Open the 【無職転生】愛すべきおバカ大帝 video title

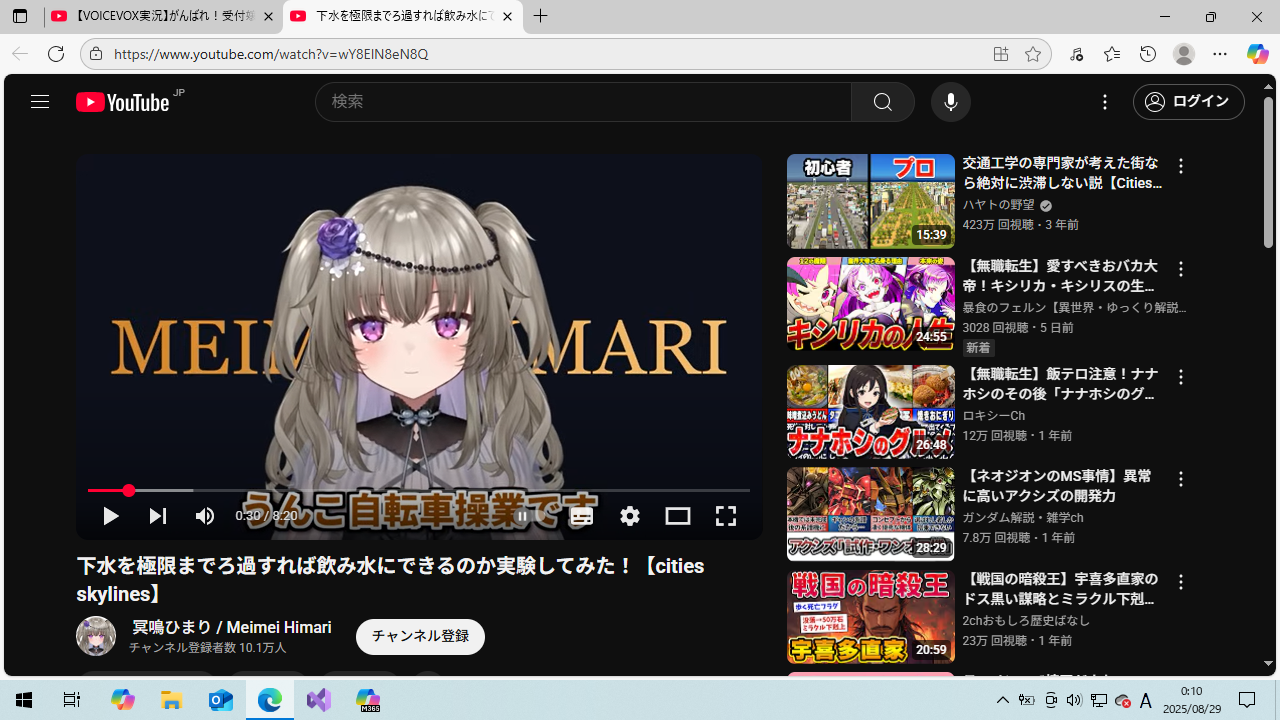tap(1060, 276)
